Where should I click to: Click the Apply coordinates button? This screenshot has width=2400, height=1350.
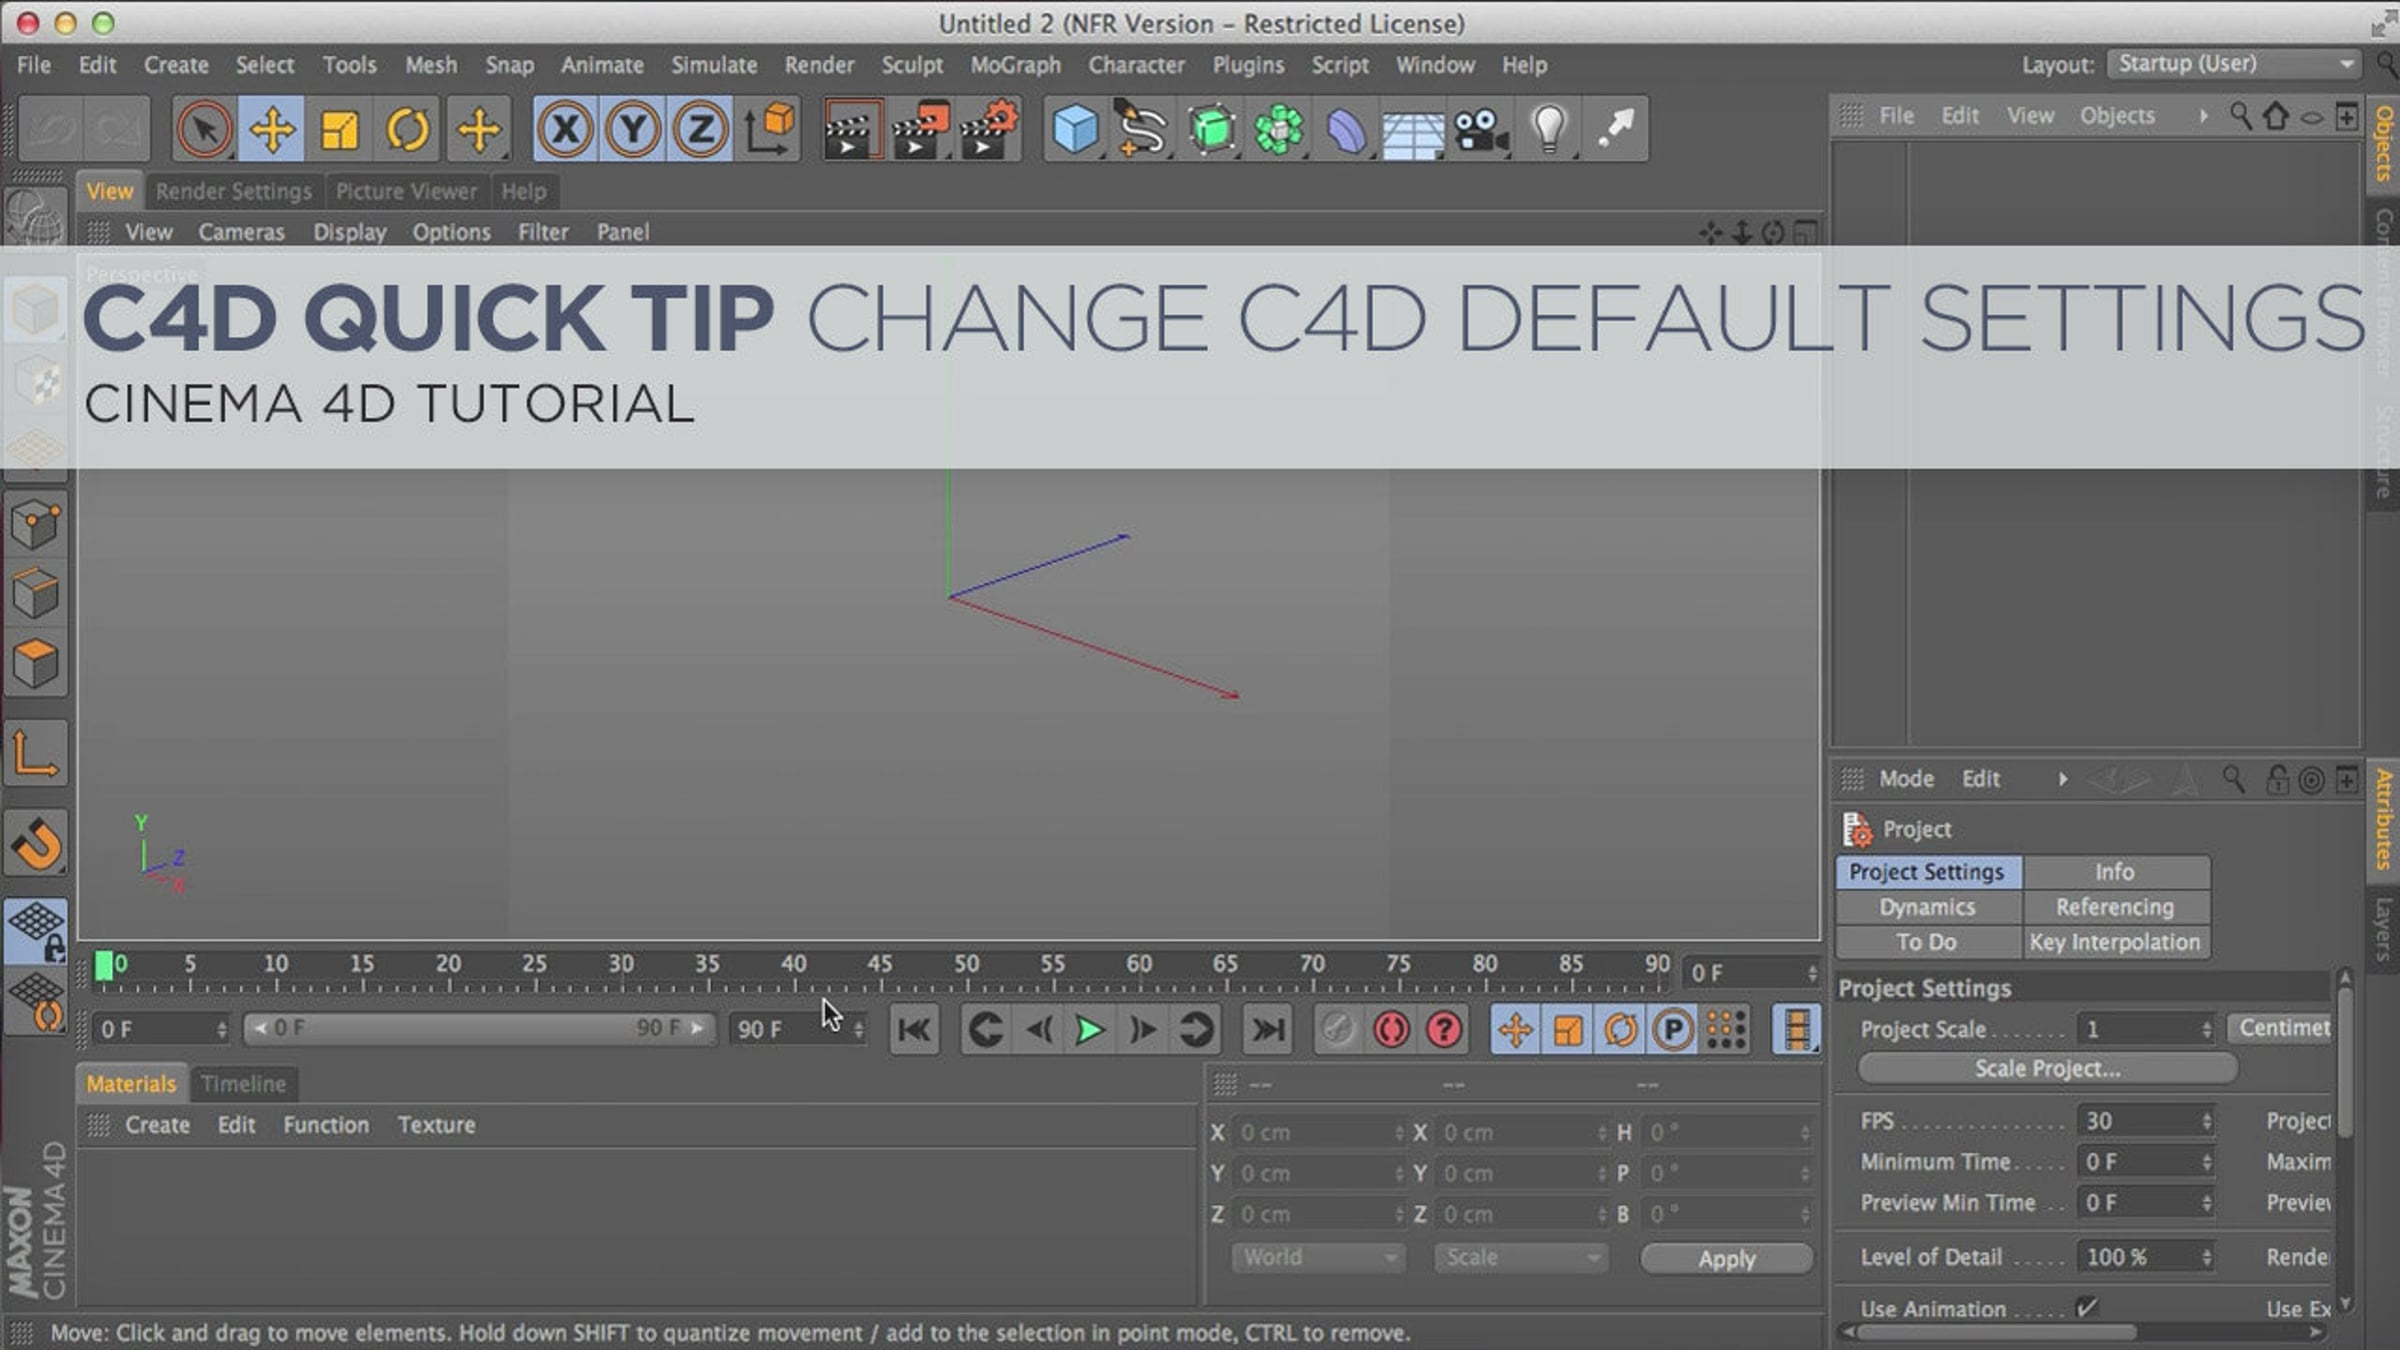[1726, 1258]
